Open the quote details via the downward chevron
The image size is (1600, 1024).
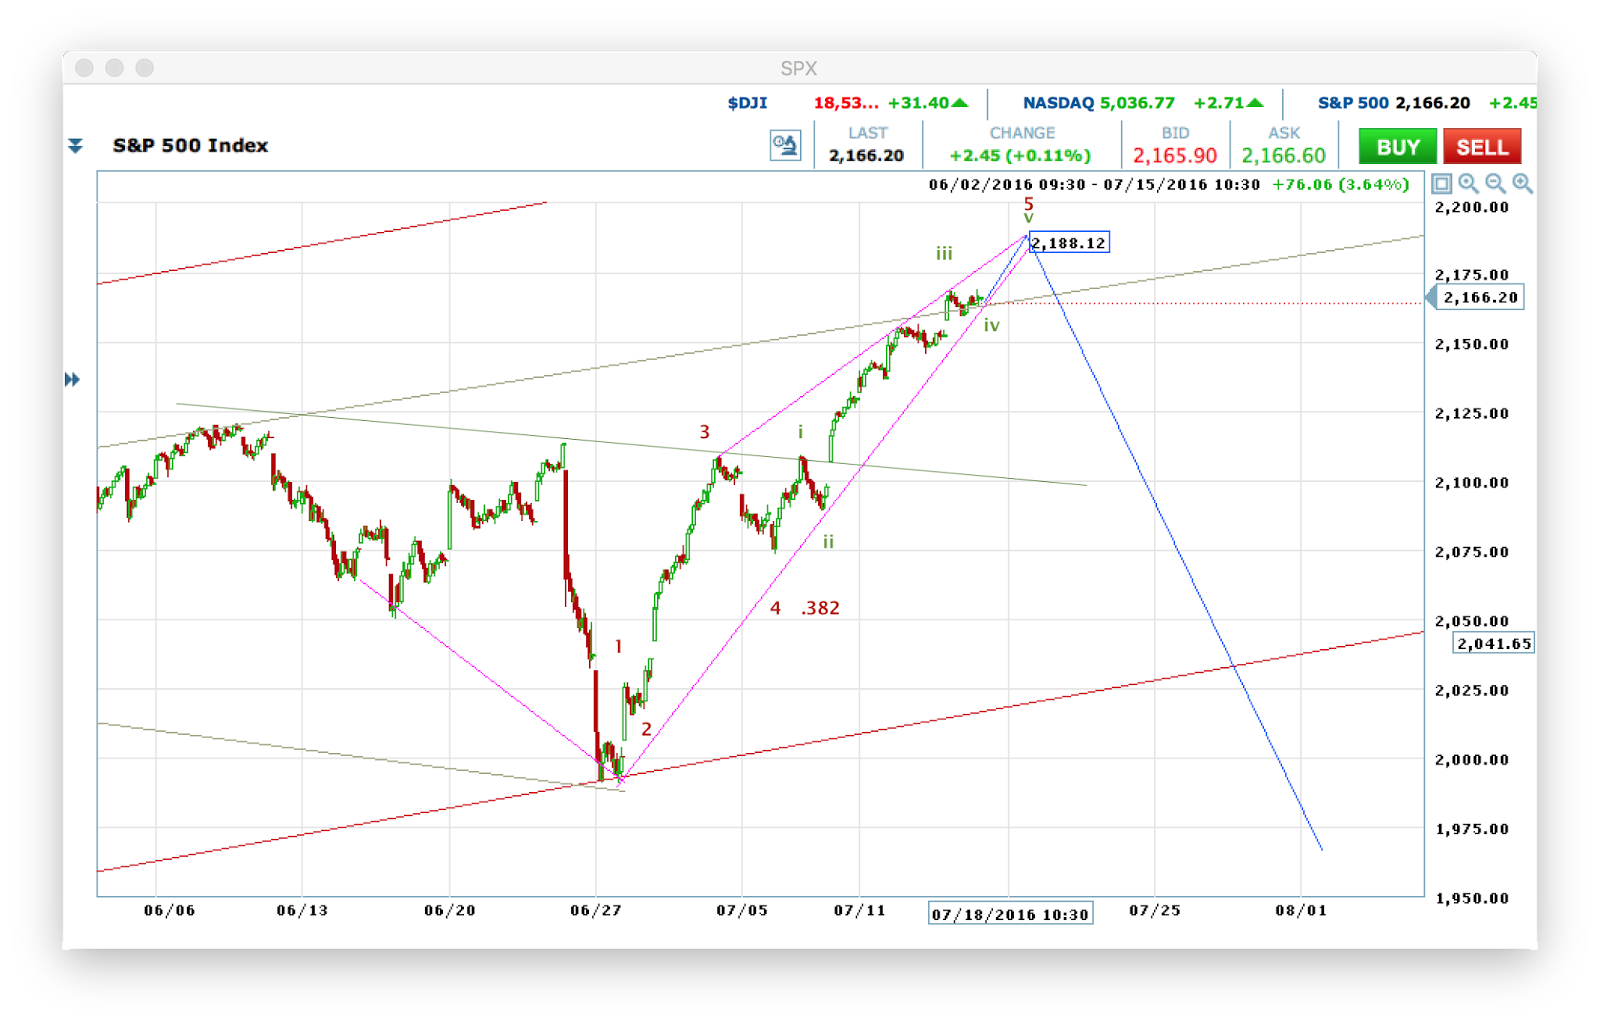pos(78,146)
